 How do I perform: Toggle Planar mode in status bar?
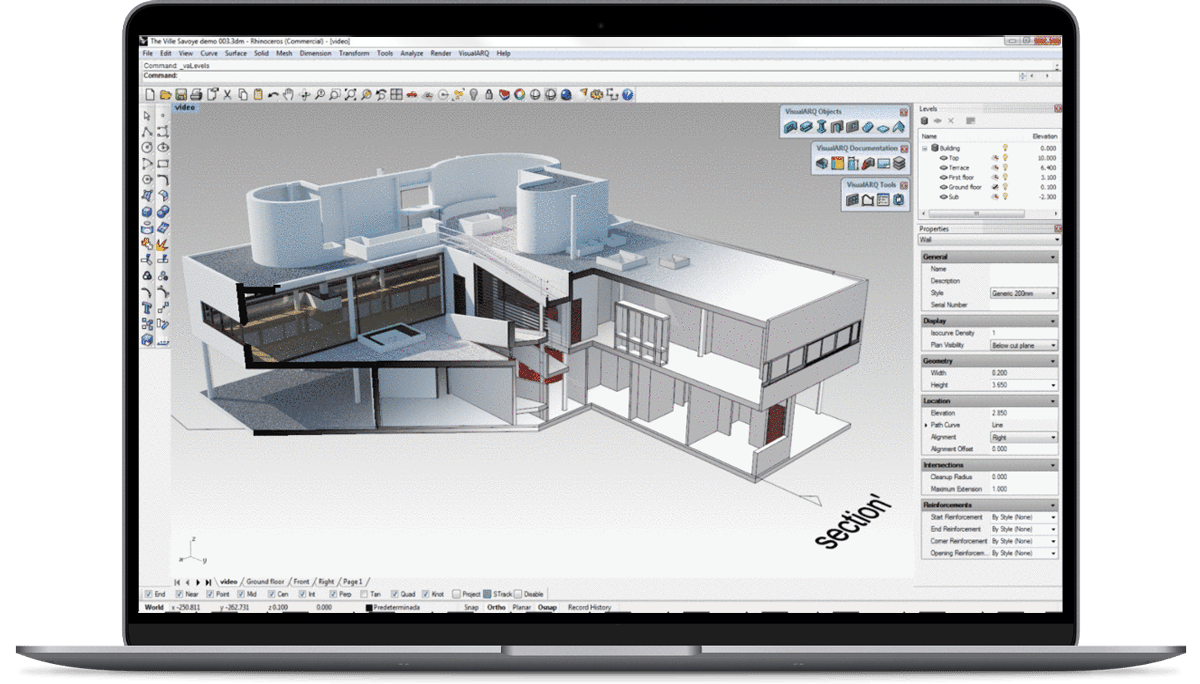pyautogui.click(x=521, y=607)
